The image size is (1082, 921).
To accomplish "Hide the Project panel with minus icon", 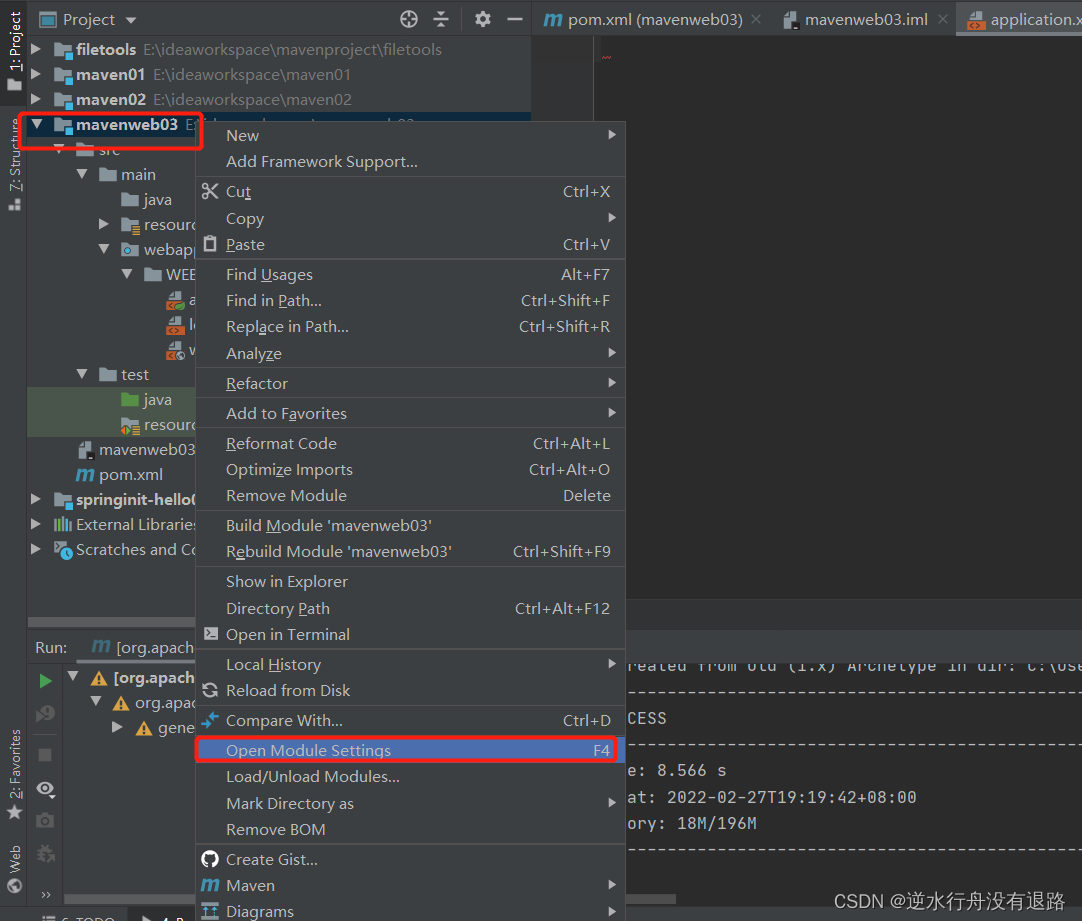I will [515, 19].
